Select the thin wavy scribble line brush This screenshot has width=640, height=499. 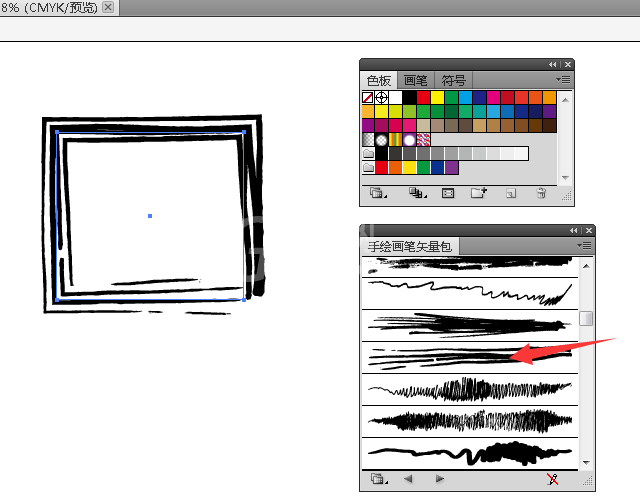click(x=470, y=294)
